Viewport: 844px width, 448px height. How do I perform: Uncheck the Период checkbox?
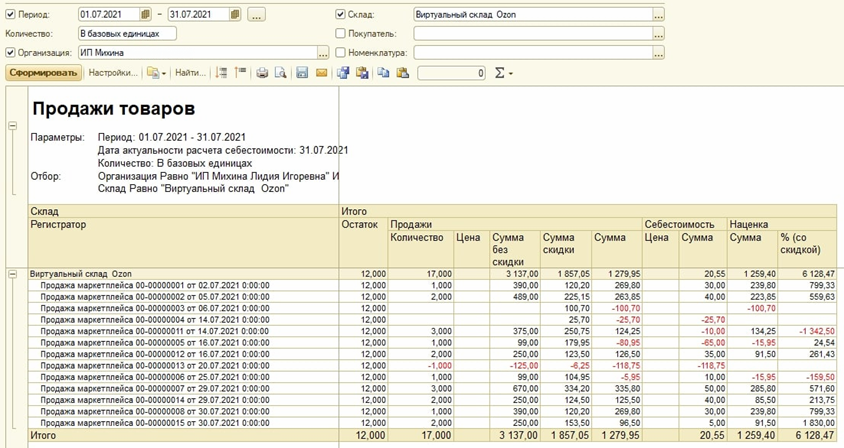11,15
